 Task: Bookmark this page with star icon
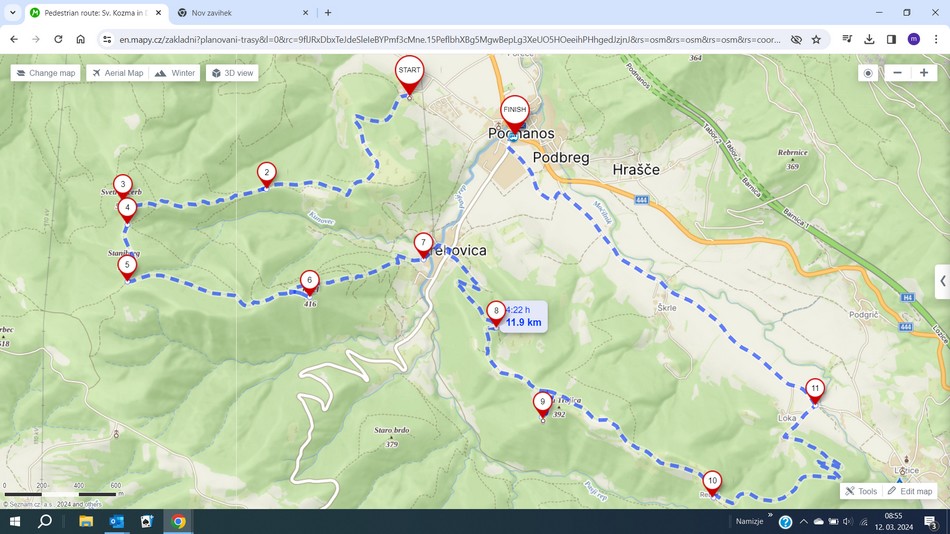coord(816,39)
